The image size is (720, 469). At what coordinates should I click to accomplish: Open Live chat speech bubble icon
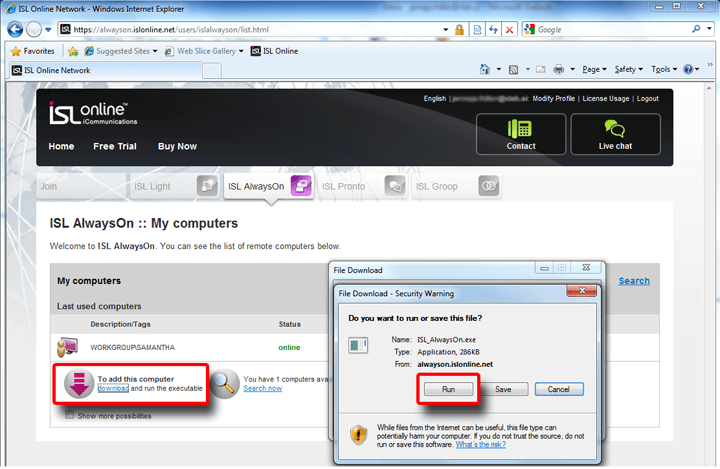pos(615,129)
